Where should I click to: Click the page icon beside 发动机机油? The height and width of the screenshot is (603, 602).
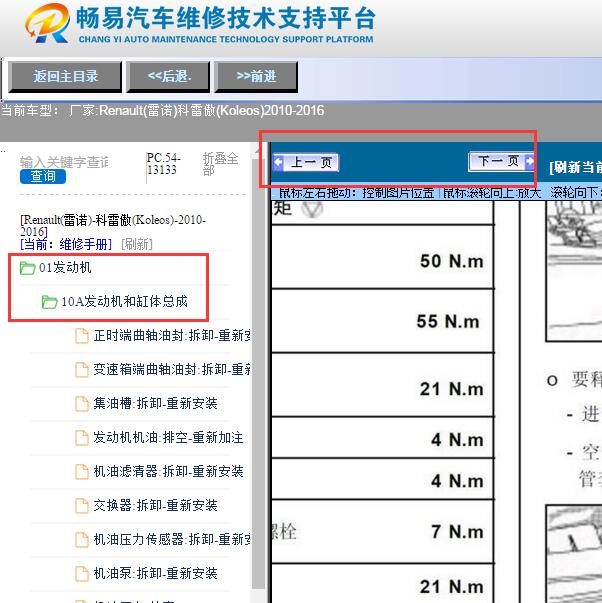tap(82, 438)
